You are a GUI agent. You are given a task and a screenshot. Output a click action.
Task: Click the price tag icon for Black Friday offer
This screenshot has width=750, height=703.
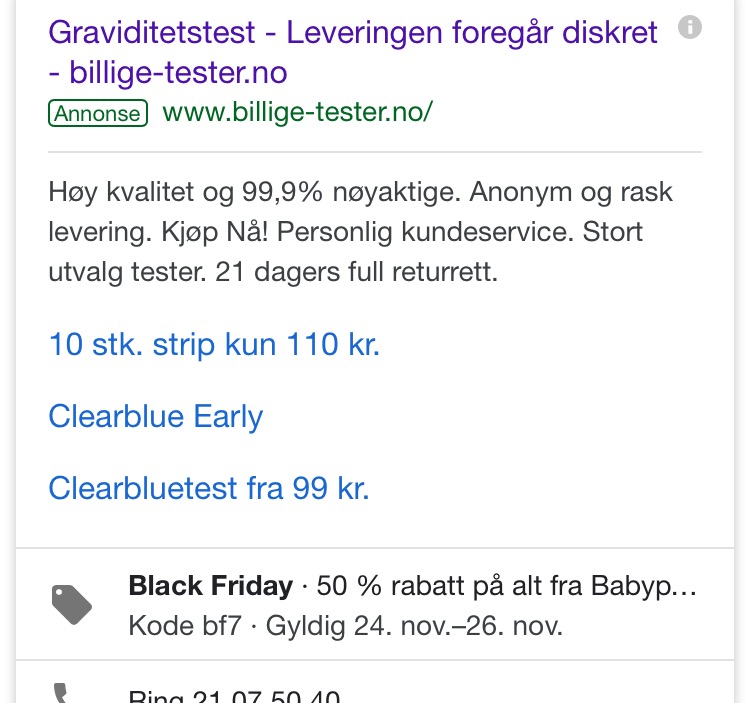coord(72,604)
